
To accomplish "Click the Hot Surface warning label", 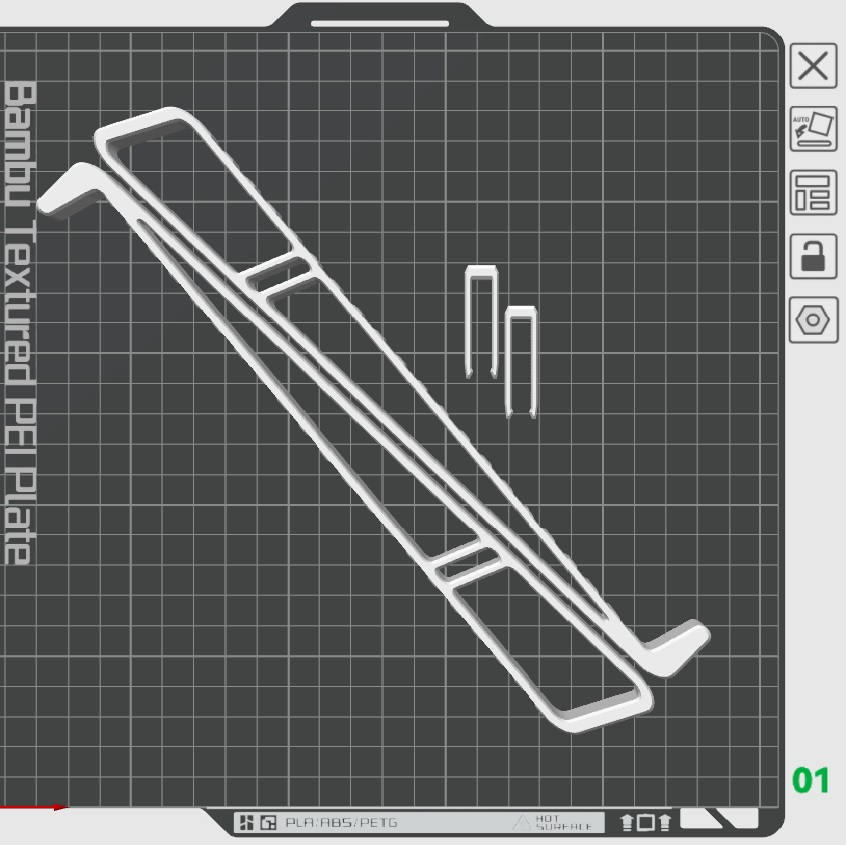I will 552,822.
